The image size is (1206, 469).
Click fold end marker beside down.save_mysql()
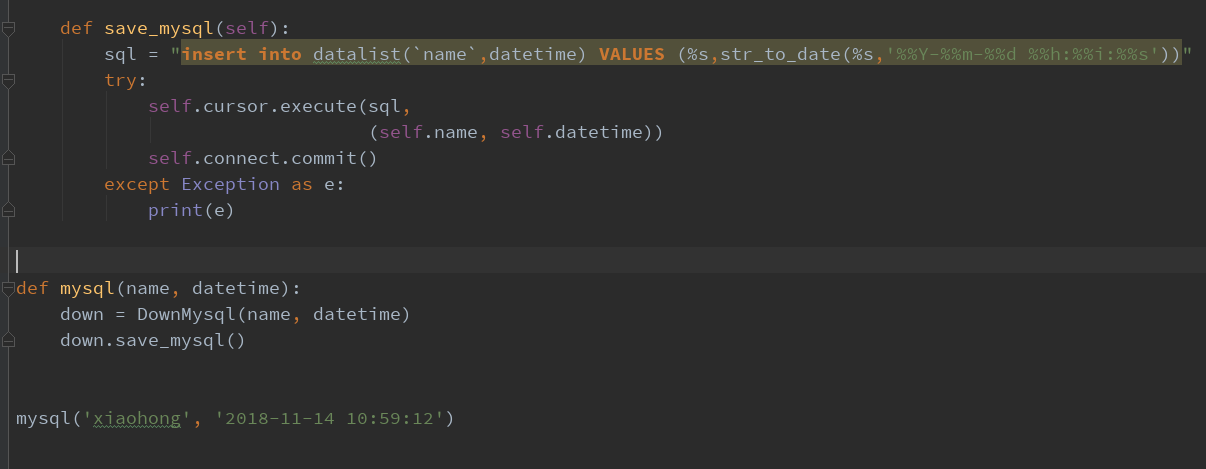(9, 341)
